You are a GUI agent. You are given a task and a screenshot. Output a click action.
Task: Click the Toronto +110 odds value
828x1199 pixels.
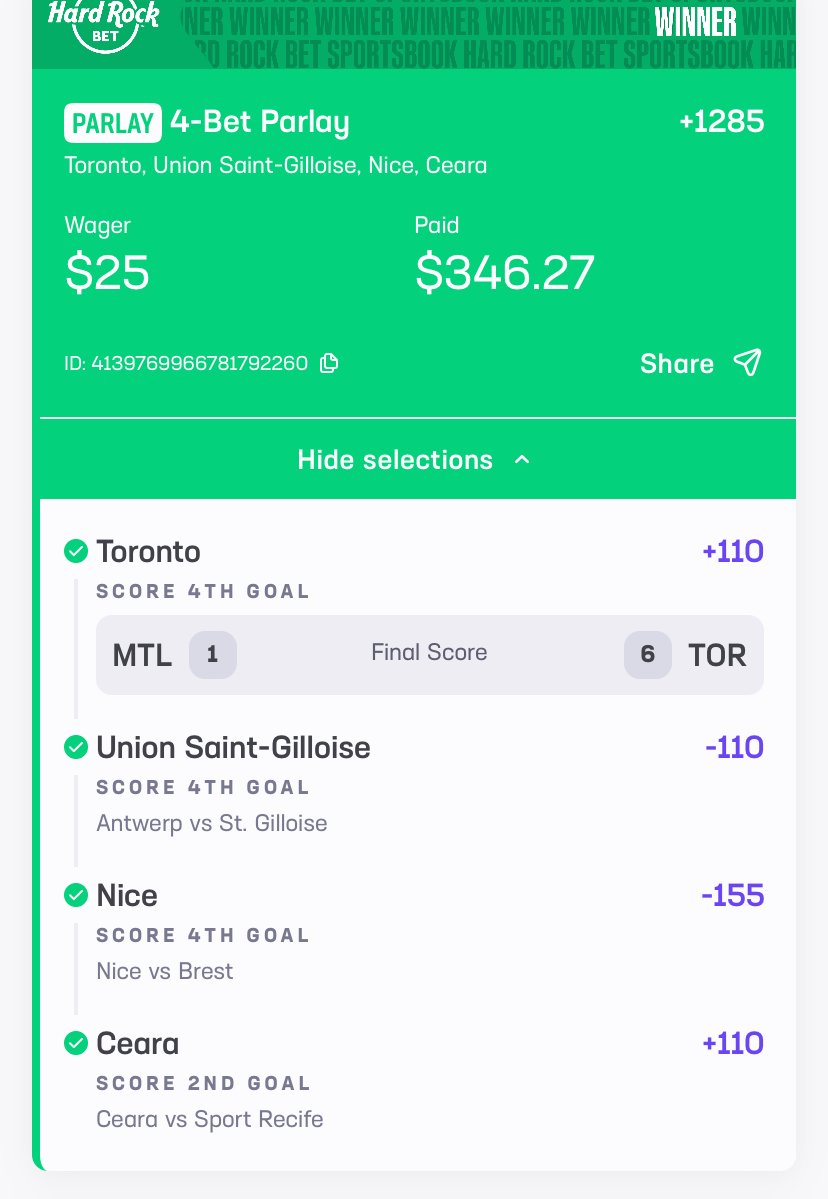(x=732, y=551)
